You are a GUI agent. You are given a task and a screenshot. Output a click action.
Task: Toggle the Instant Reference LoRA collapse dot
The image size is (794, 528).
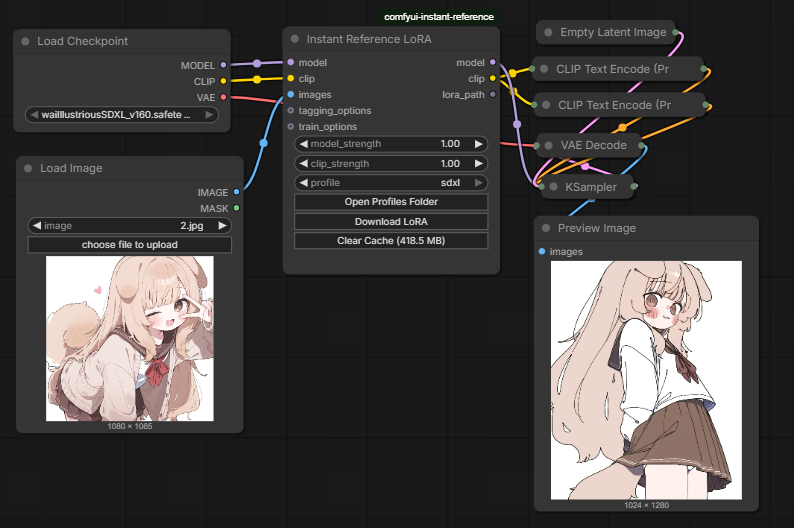tap(295, 39)
